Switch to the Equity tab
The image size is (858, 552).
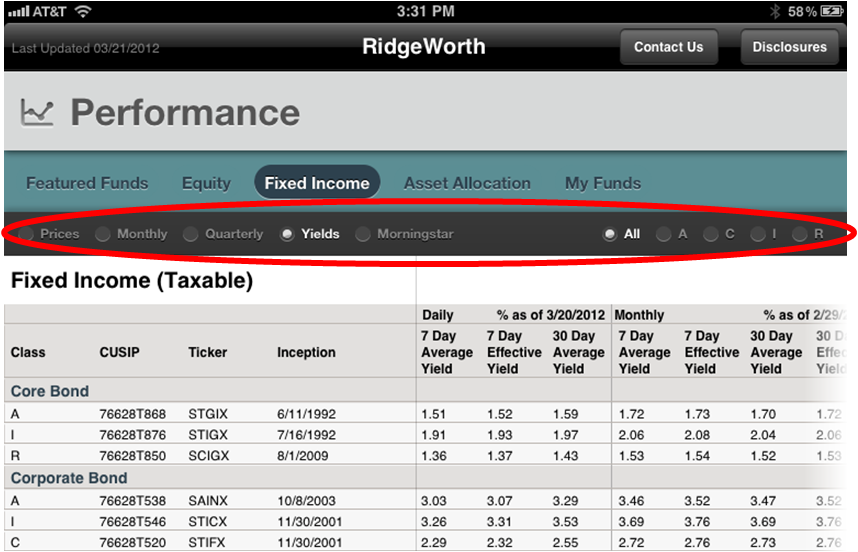click(x=206, y=183)
